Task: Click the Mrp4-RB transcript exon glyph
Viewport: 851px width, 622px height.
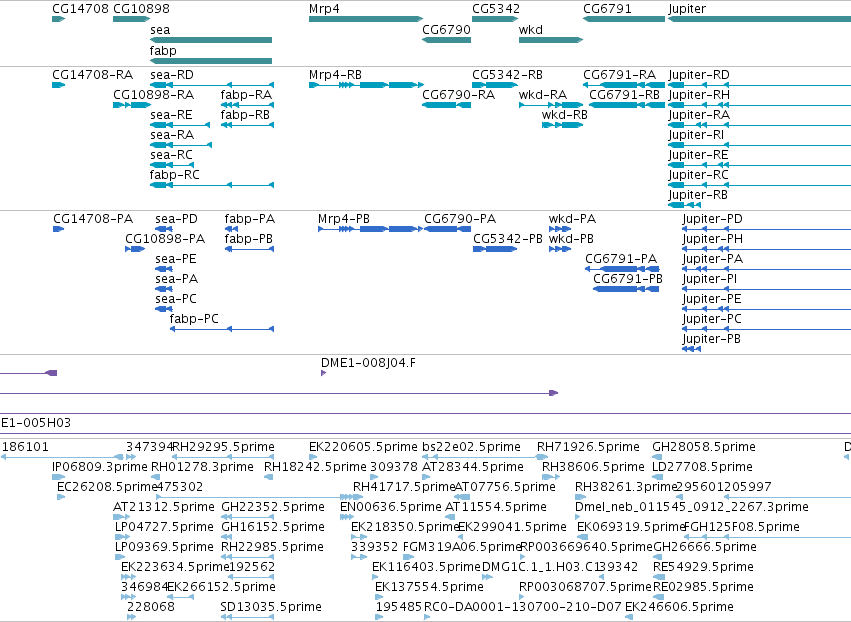Action: pyautogui.click(x=366, y=85)
